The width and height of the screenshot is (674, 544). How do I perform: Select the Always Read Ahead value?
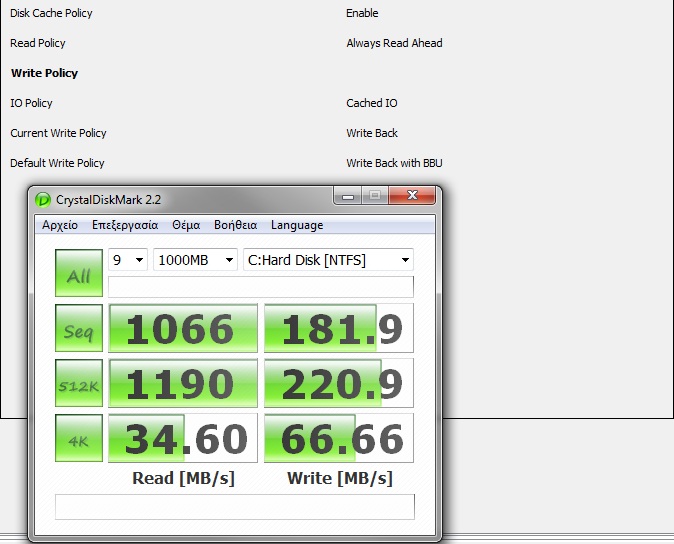[x=394, y=43]
